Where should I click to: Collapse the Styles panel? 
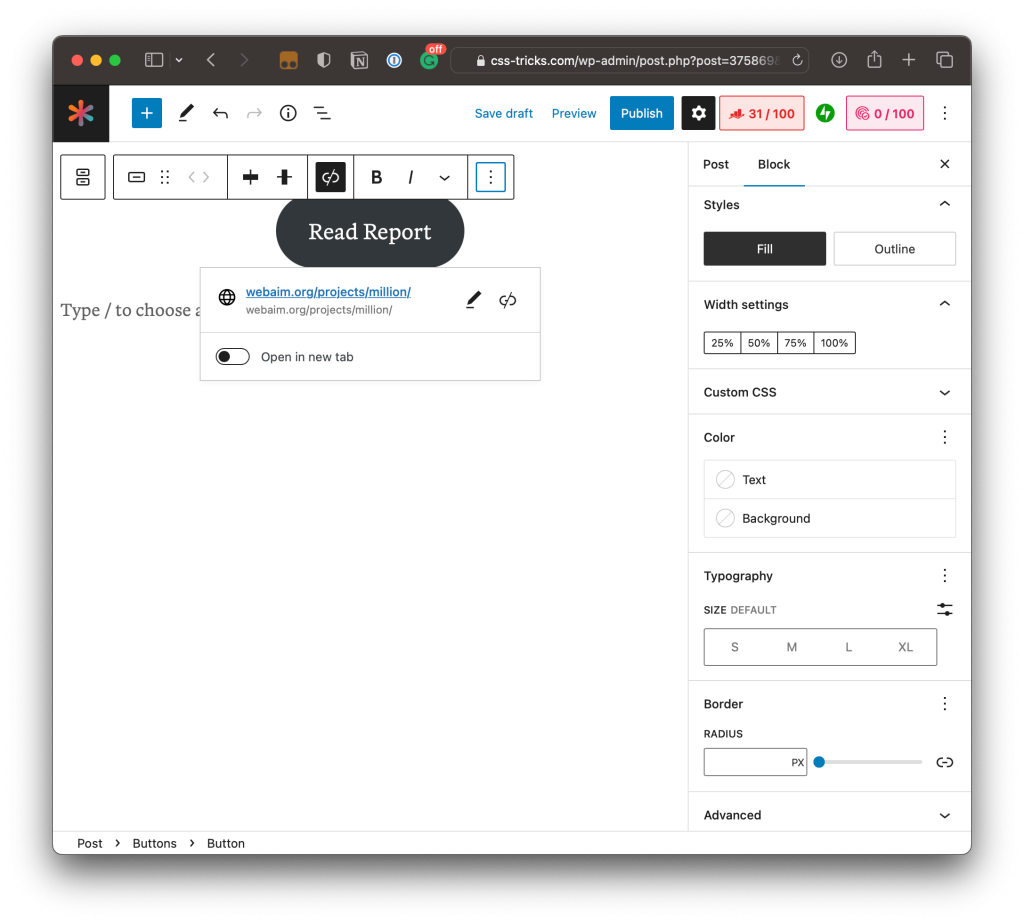[x=944, y=204]
